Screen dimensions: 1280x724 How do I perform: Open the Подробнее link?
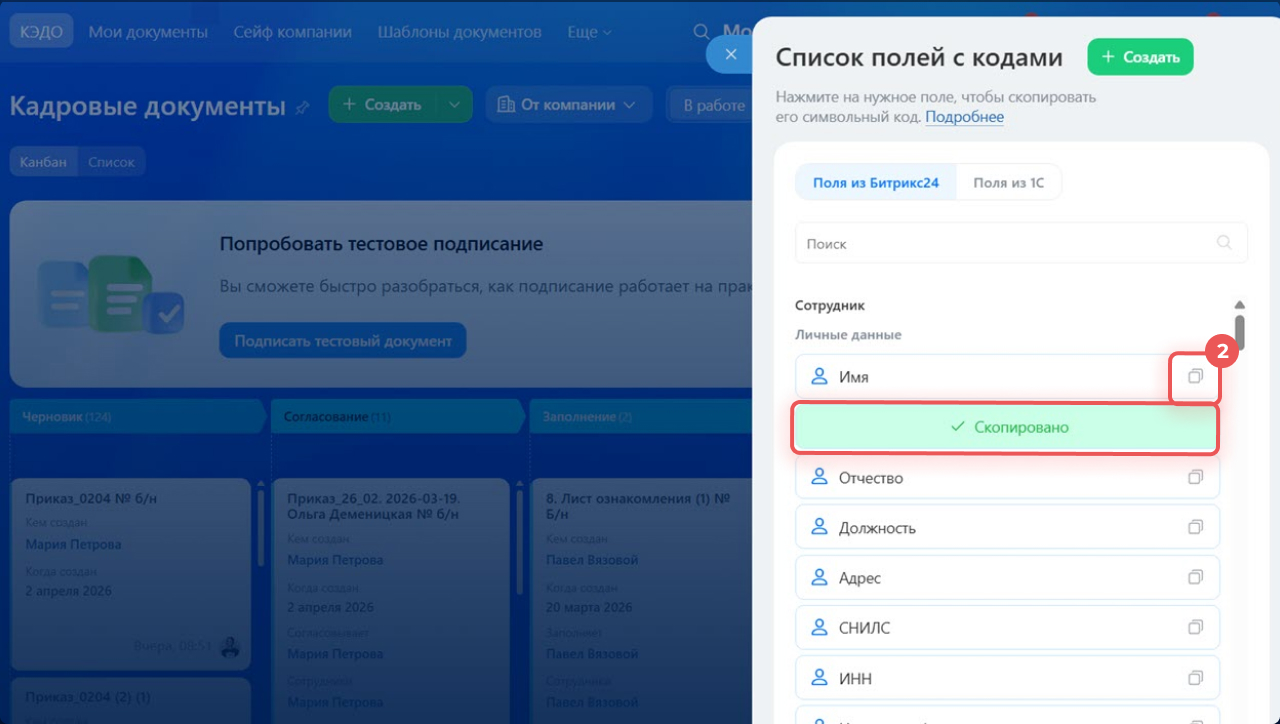point(964,117)
